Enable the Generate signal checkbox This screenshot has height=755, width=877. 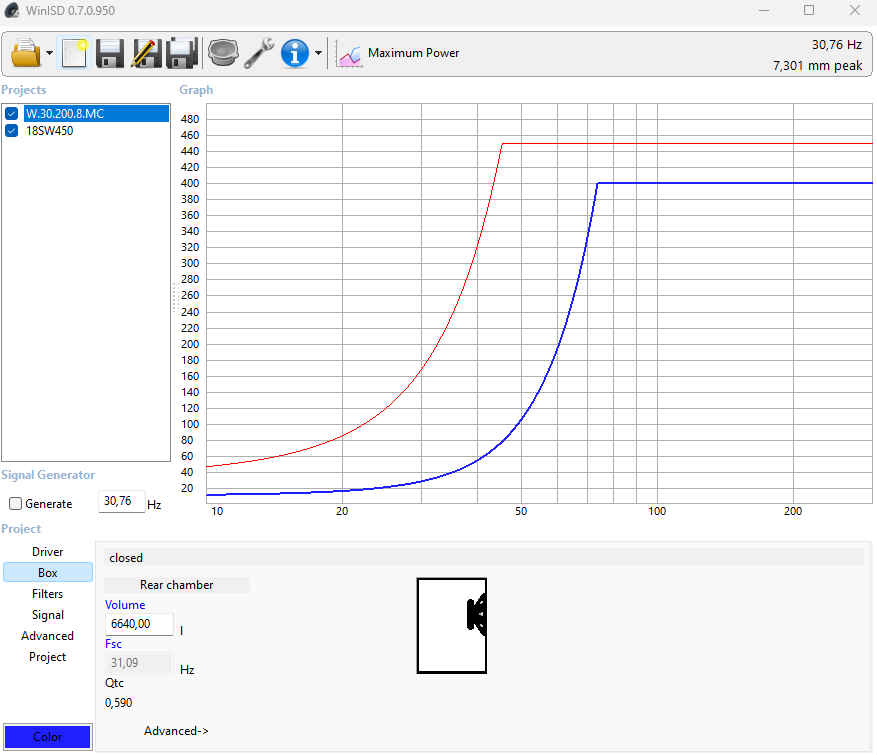coord(16,504)
